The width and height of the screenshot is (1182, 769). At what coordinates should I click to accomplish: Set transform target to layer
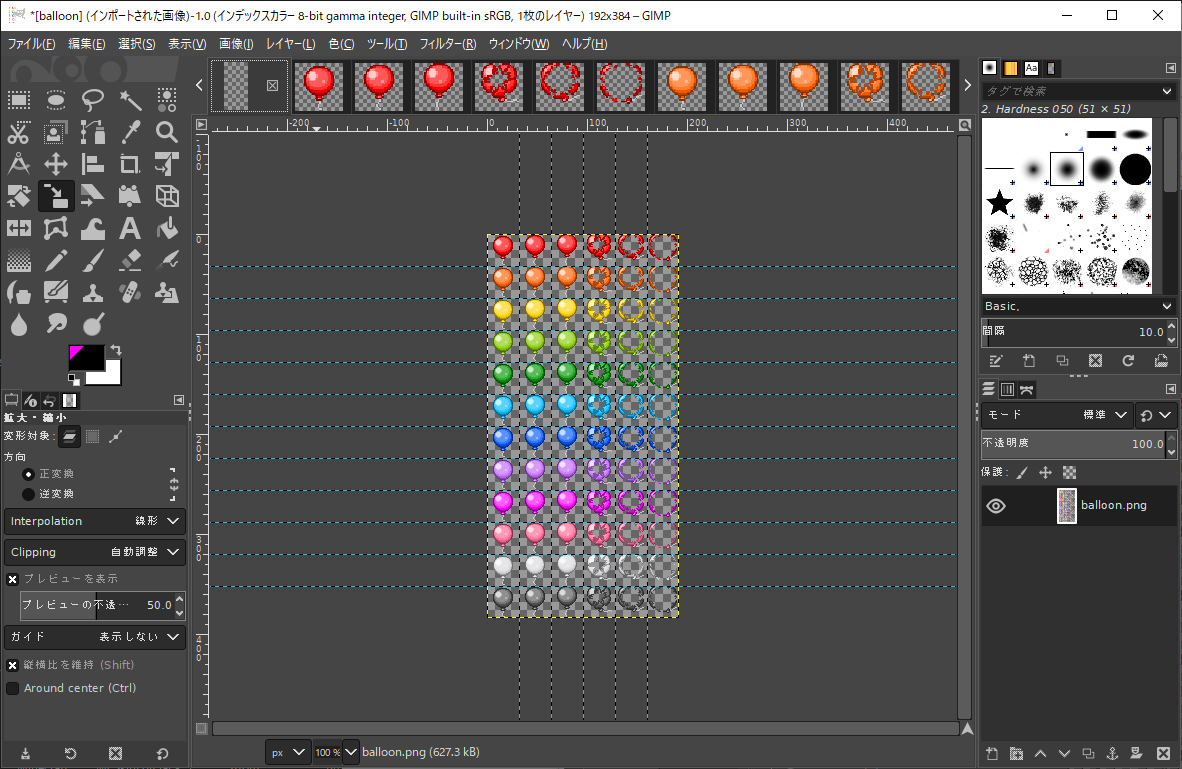(x=69, y=437)
